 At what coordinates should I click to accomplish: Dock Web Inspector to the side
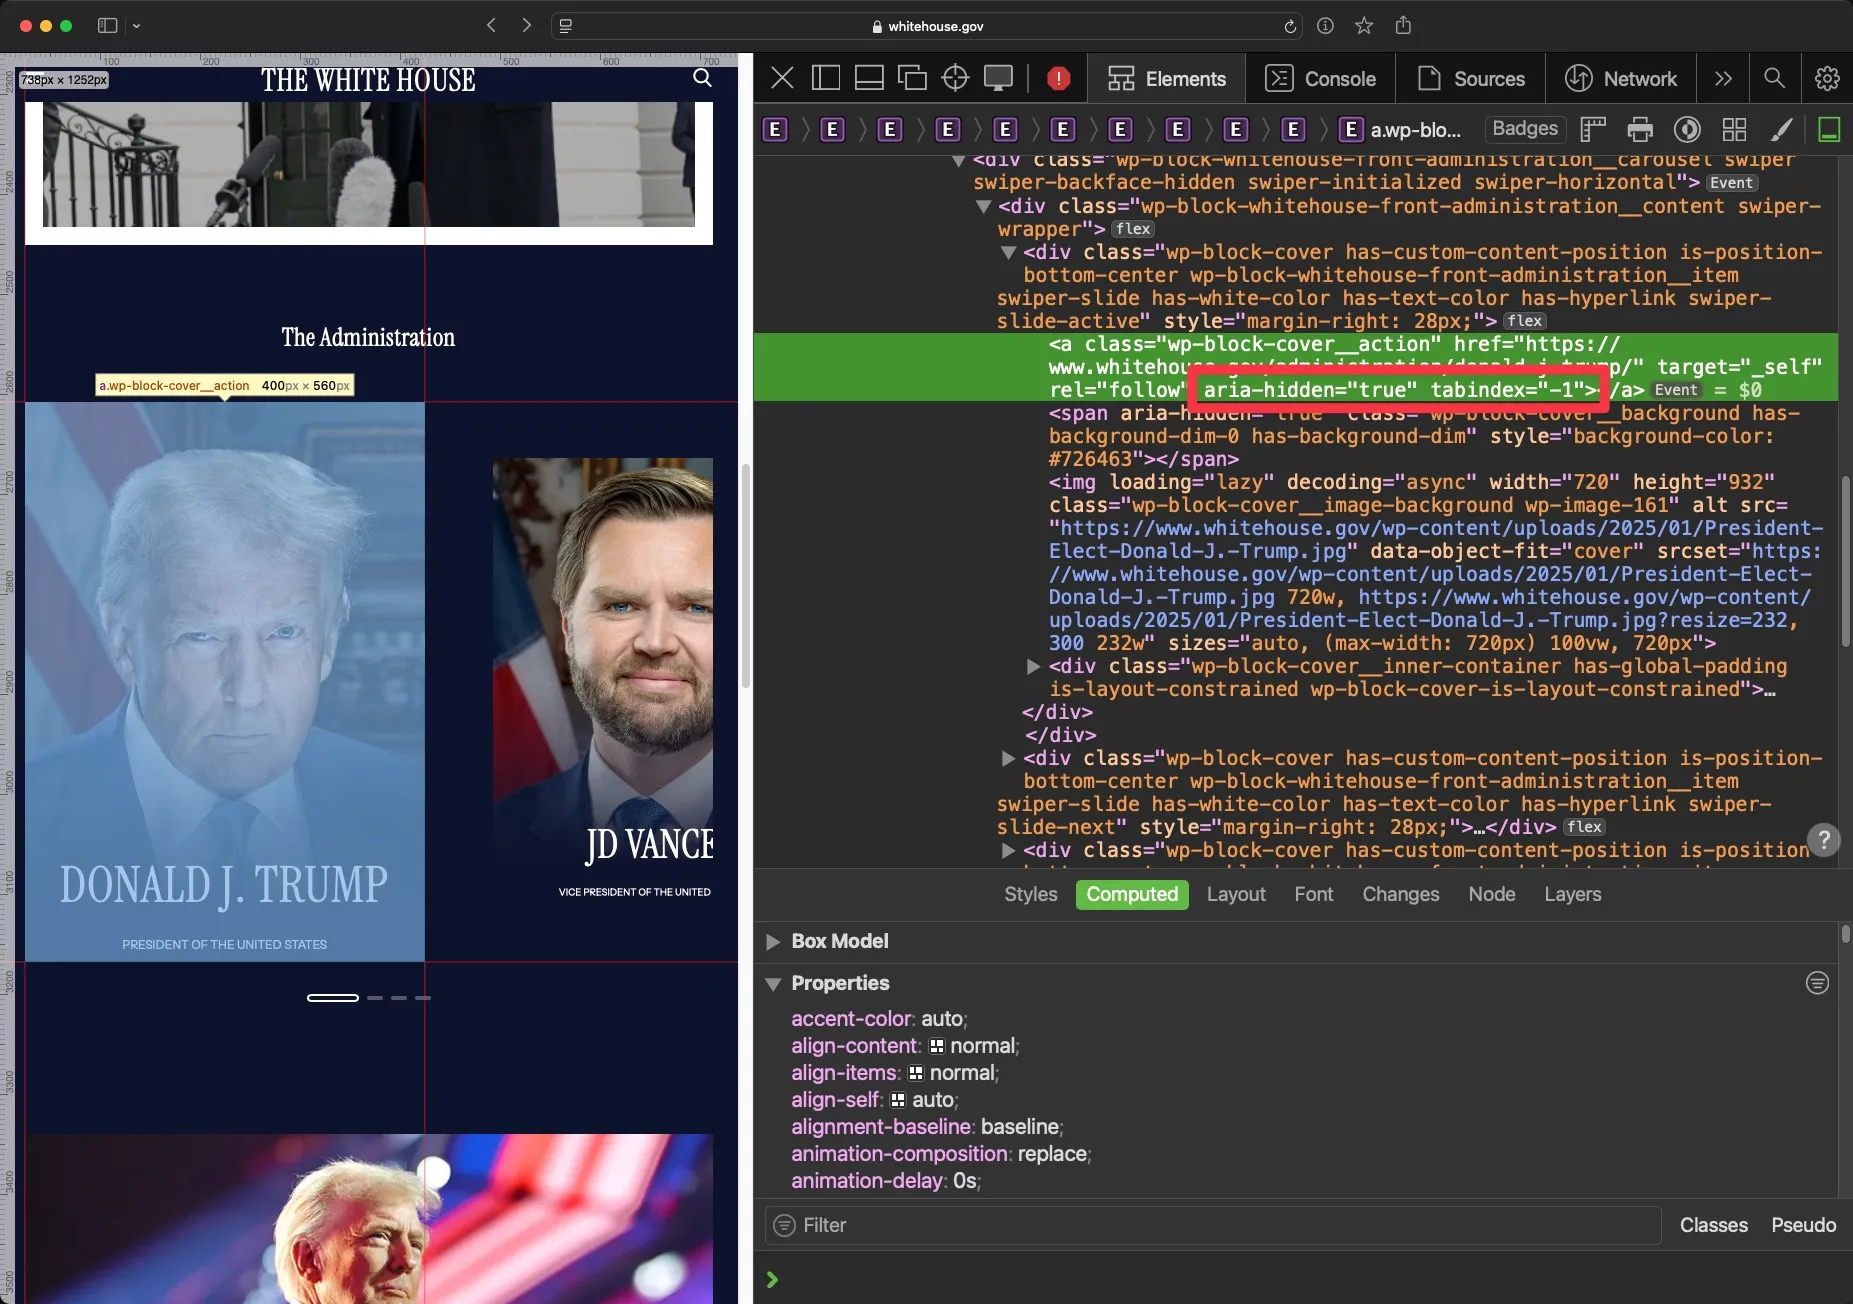point(826,78)
